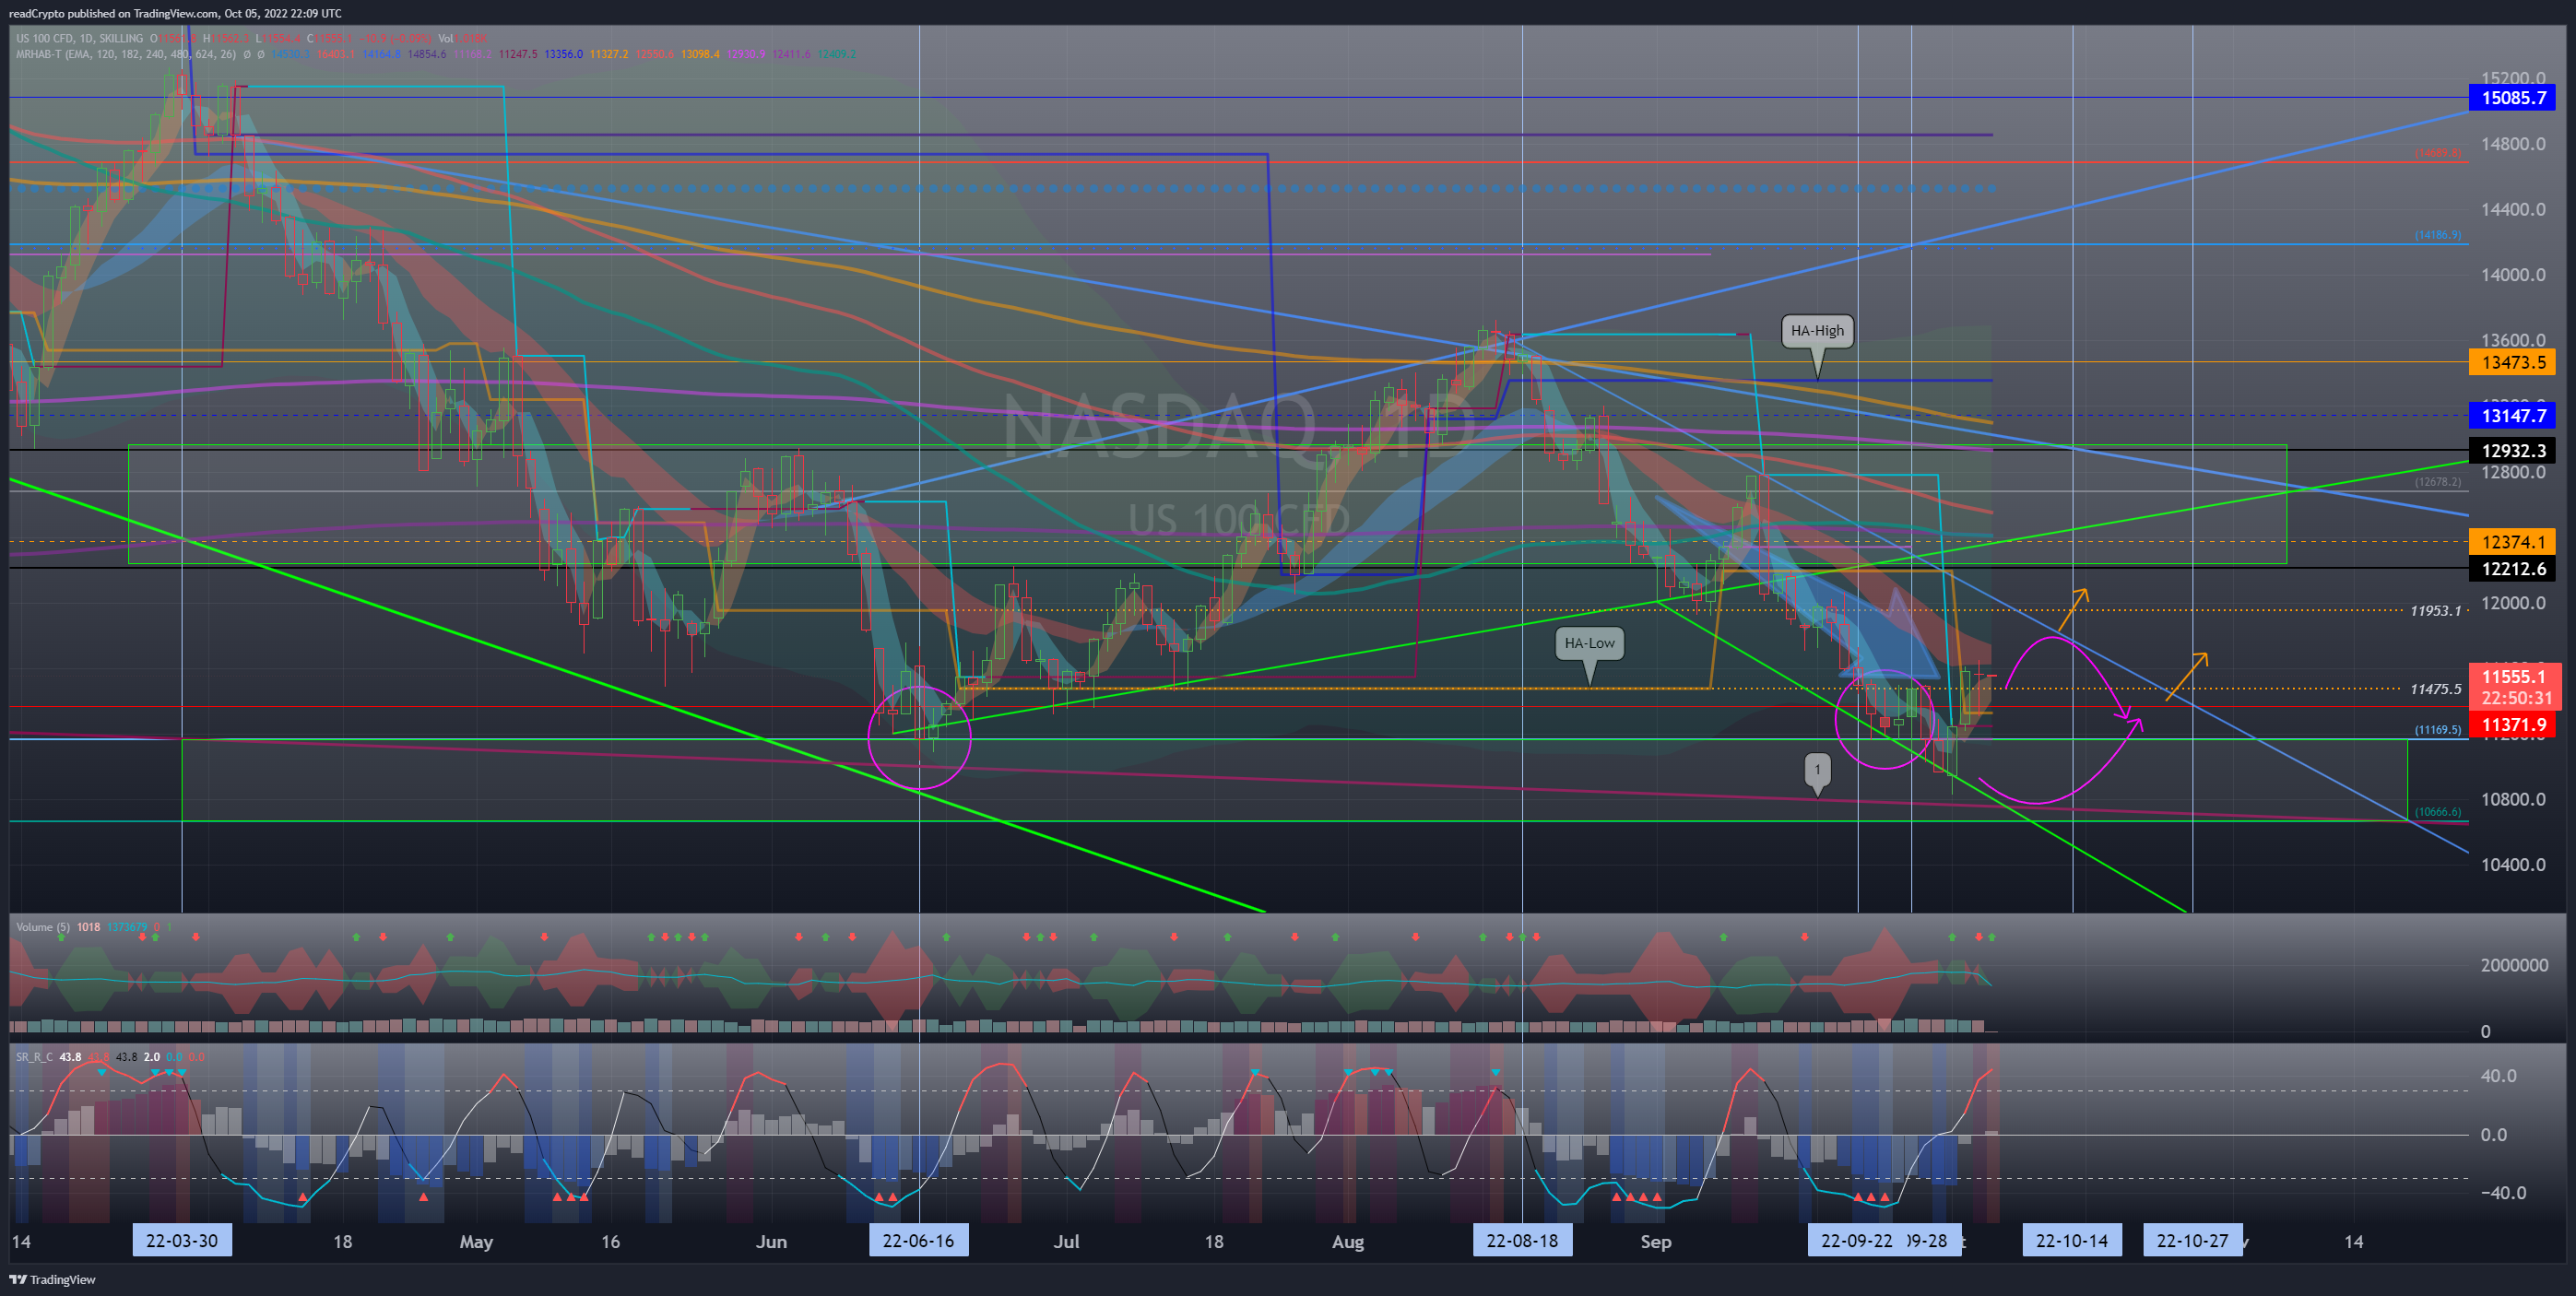Click the −40.0 oscillator scale tick

tap(2503, 1192)
